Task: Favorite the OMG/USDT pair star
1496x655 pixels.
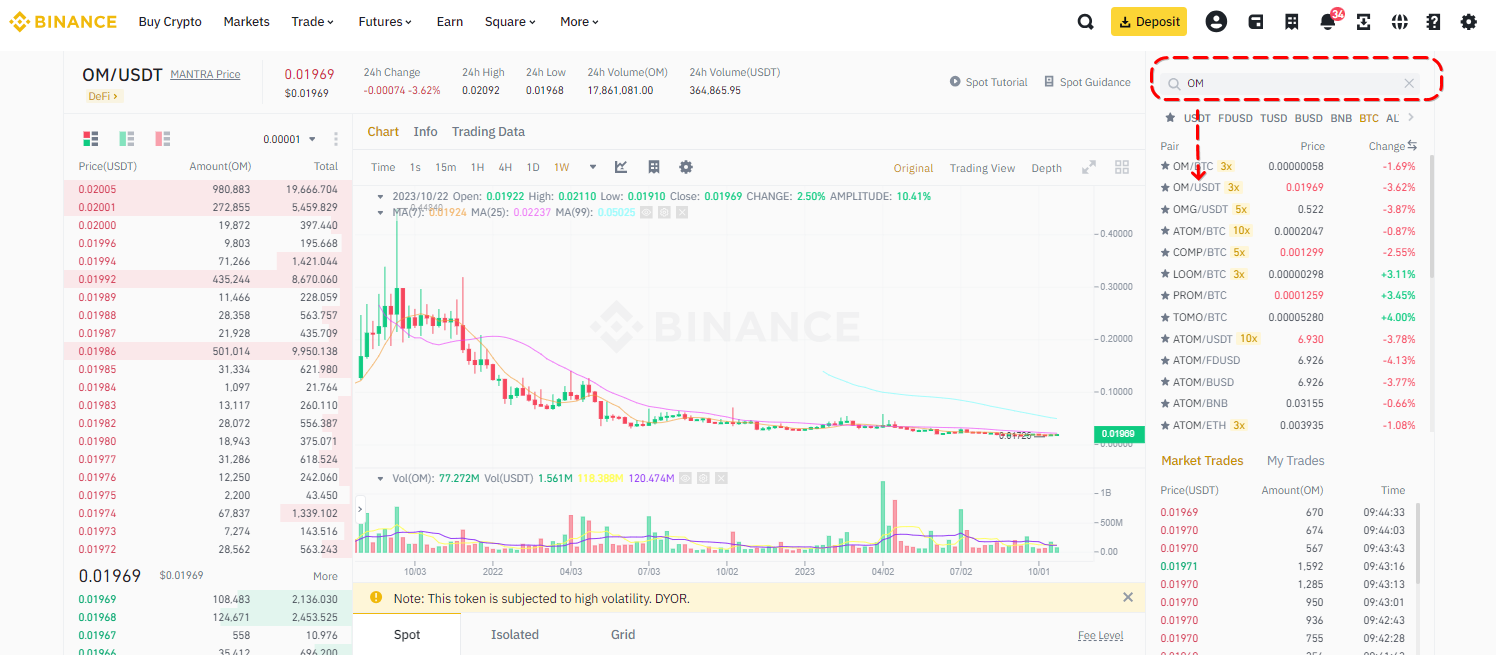Action: [x=1165, y=209]
